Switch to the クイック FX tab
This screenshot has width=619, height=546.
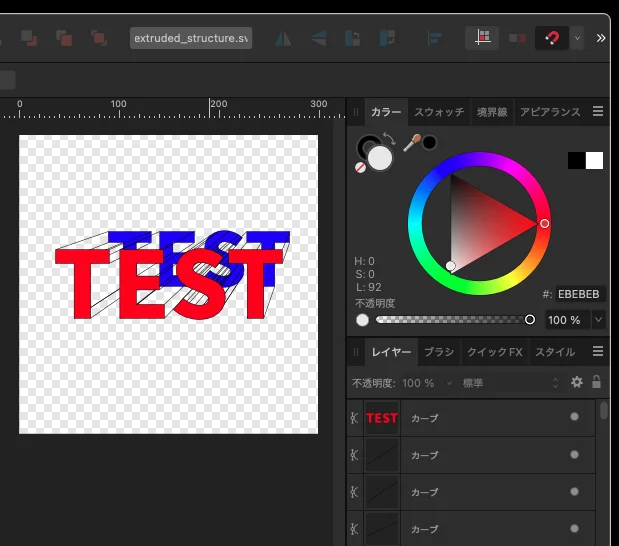pyautogui.click(x=495, y=352)
